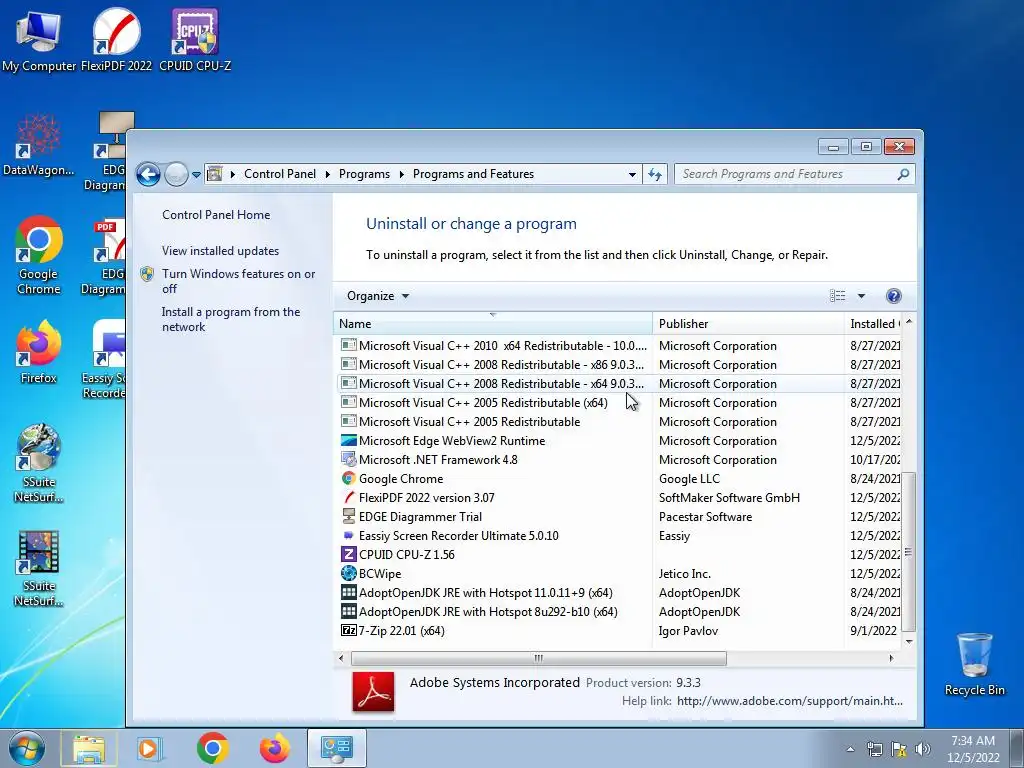Click the Start button orb
The width and height of the screenshot is (1024, 768).
pyautogui.click(x=26, y=748)
